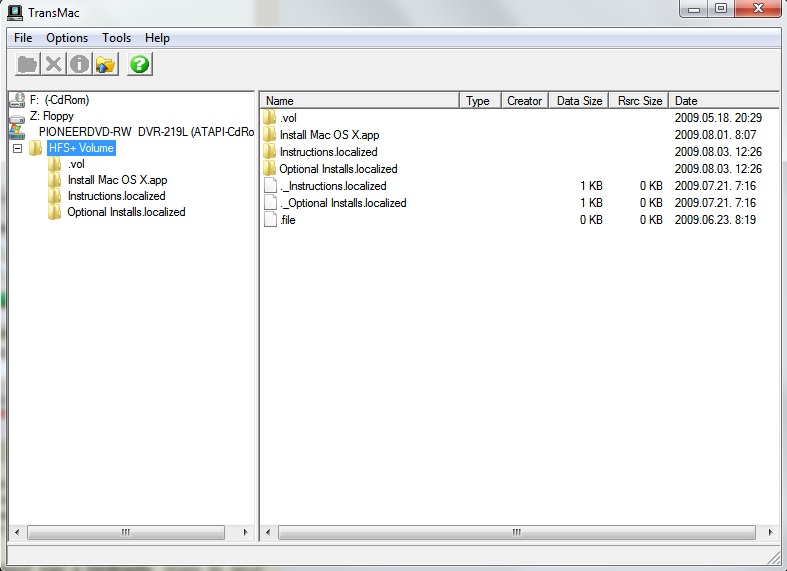Select .vol label in tree
Viewport: 787px width, 571px height.
click(x=76, y=164)
